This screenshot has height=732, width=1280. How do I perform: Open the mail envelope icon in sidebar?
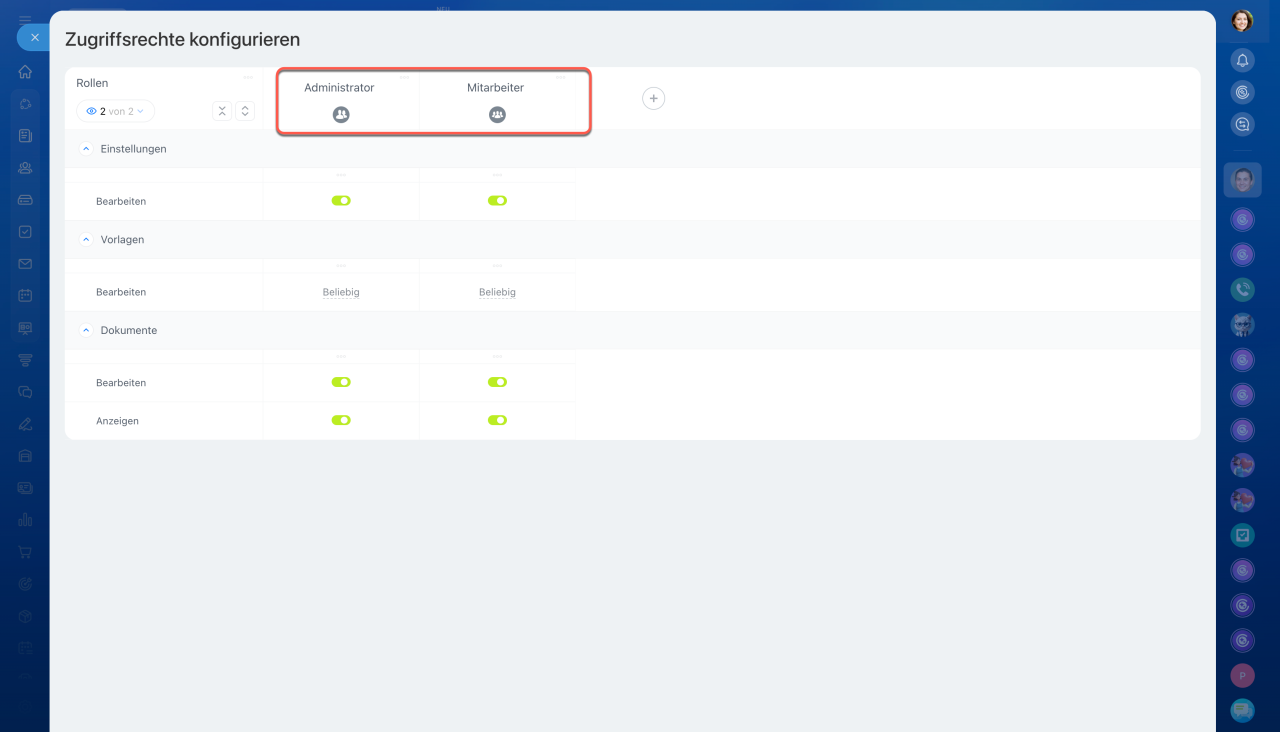[25, 264]
